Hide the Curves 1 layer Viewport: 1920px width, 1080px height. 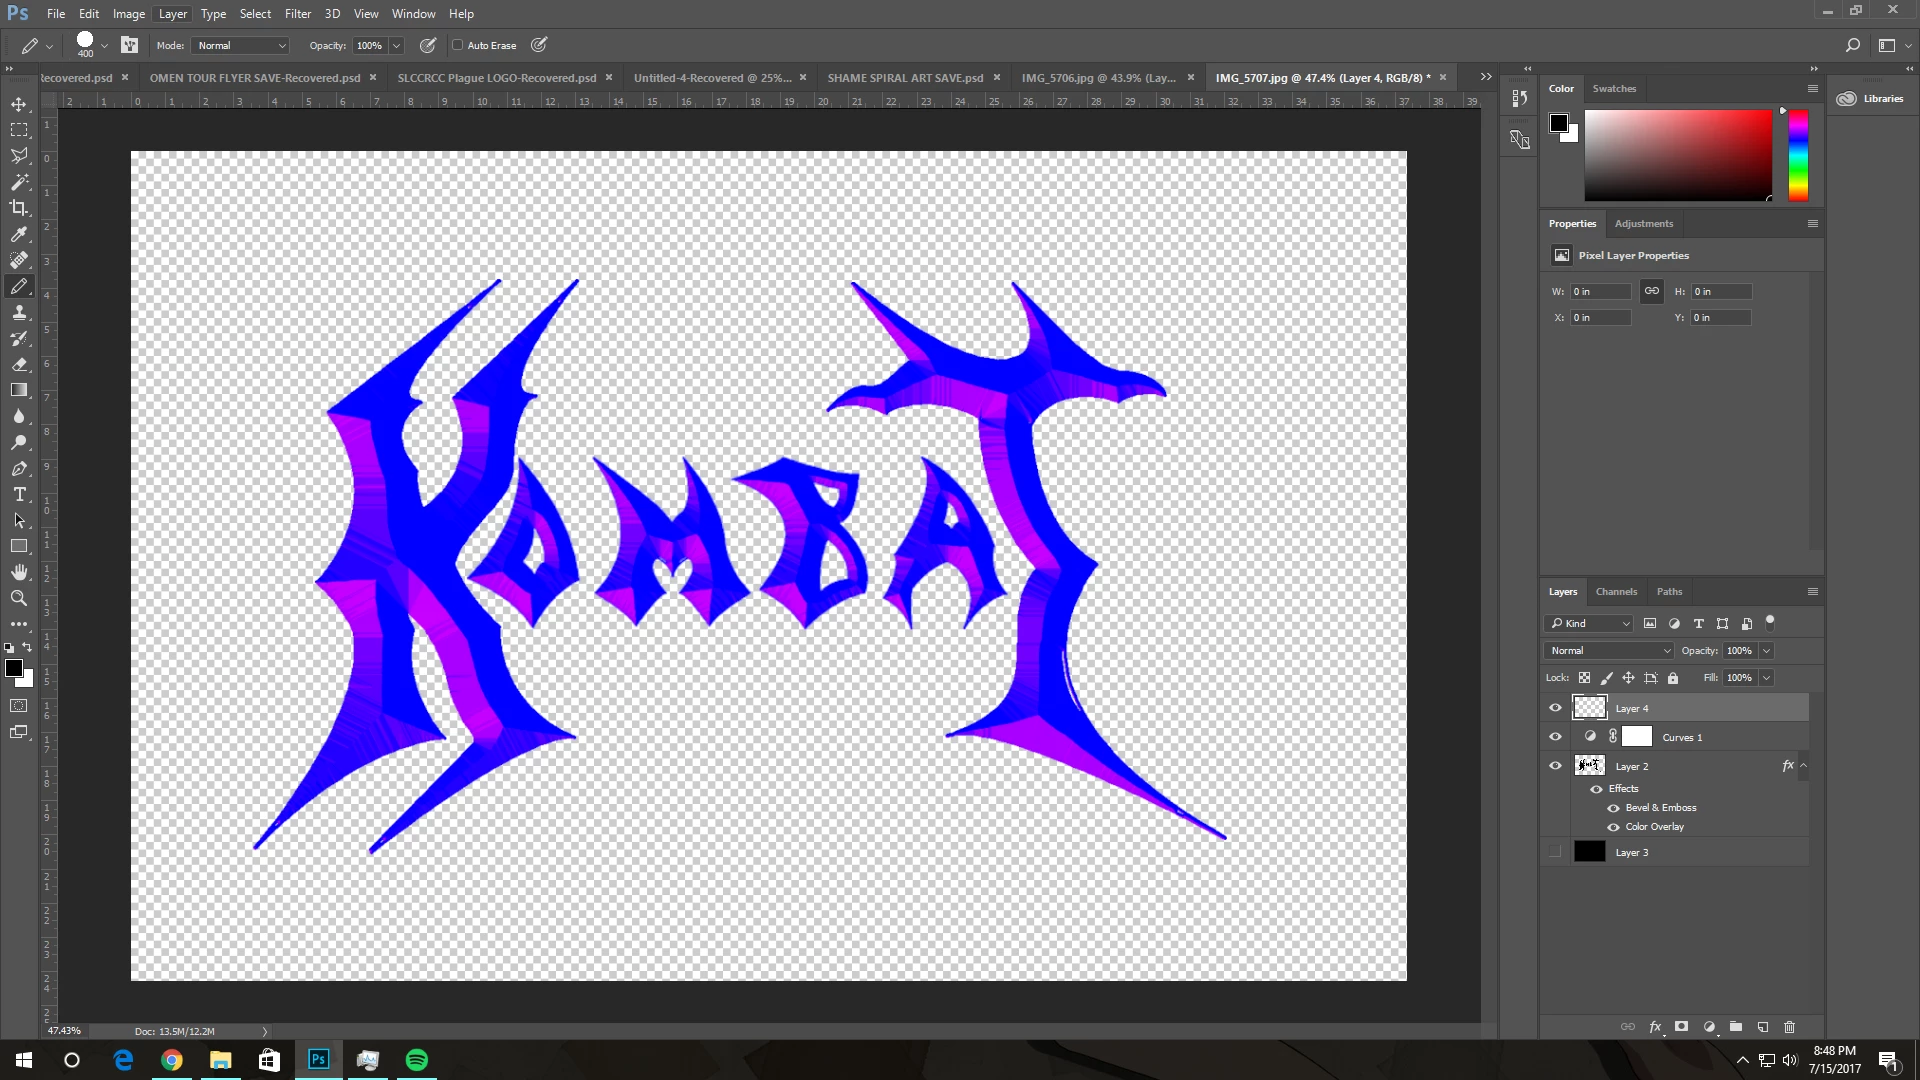coord(1555,737)
